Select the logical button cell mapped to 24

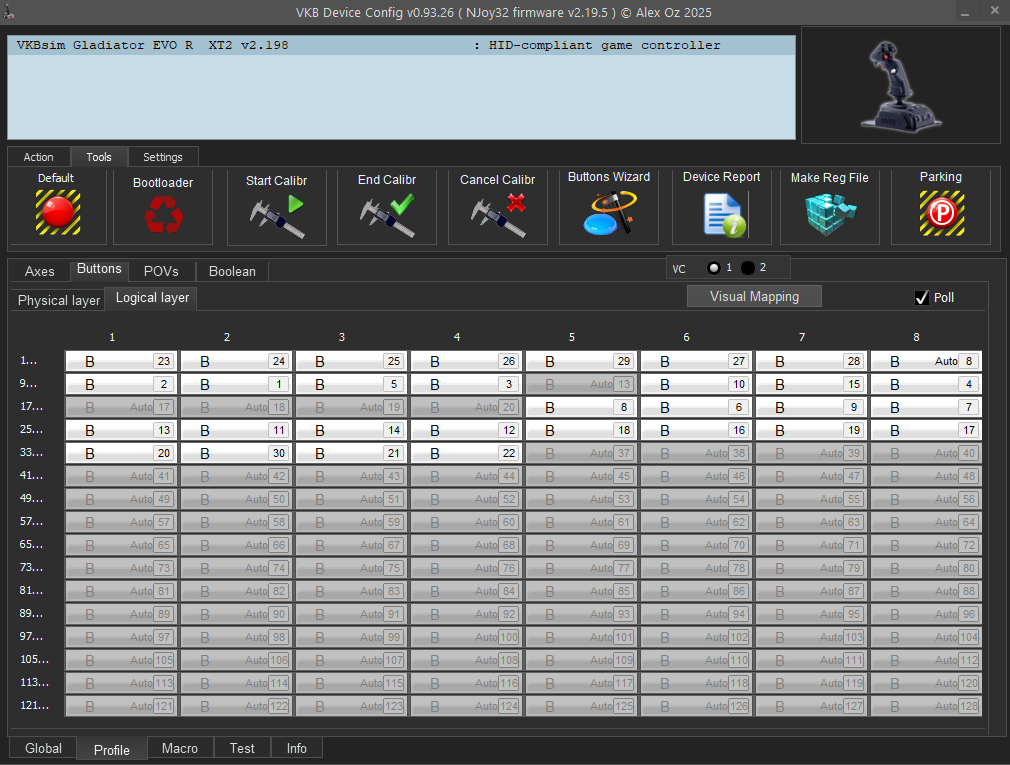pos(236,361)
